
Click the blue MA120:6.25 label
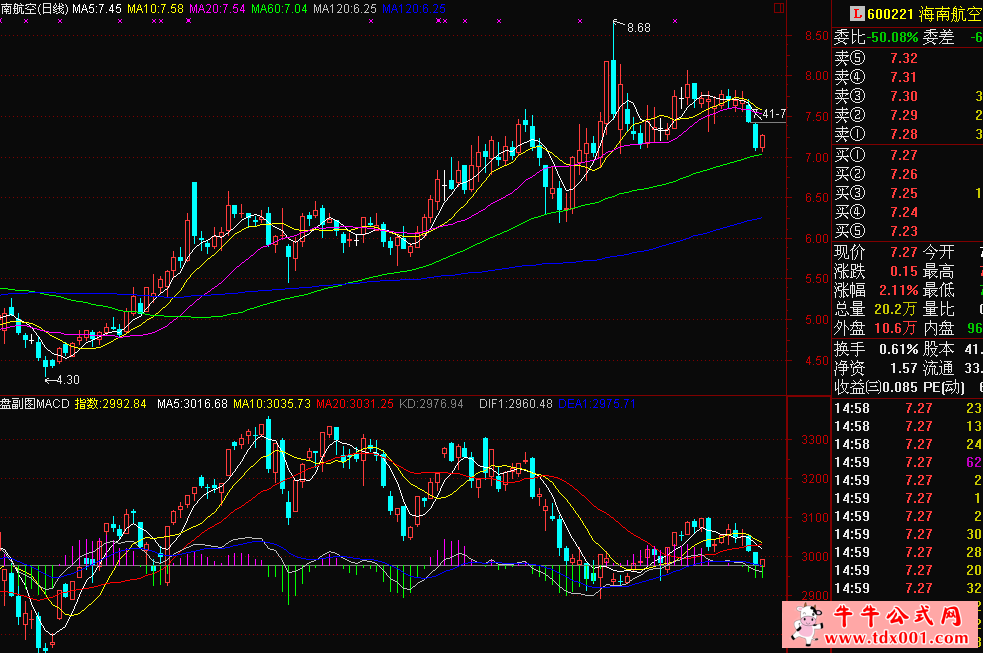[x=414, y=9]
